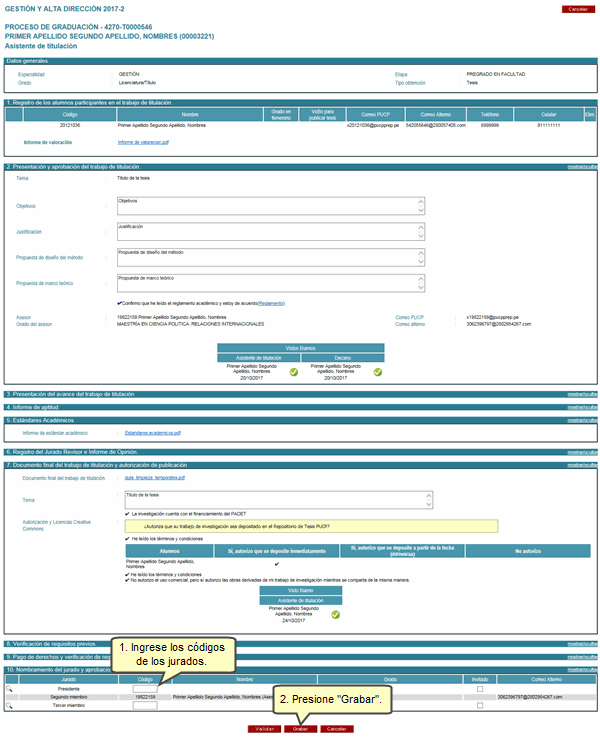Click Cancelar button next to Grabar
Screen dimensions: 600x740
tap(337, 729)
